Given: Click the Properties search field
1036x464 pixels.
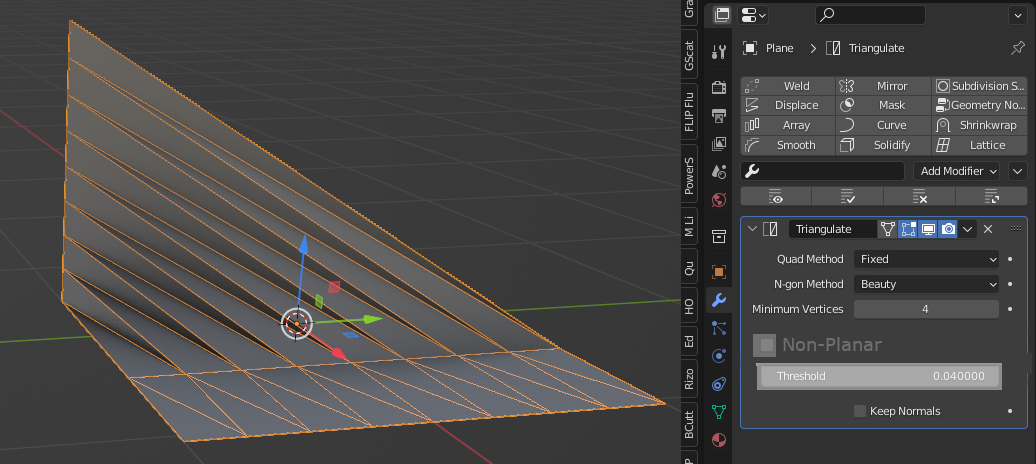Looking at the screenshot, I should [870, 15].
